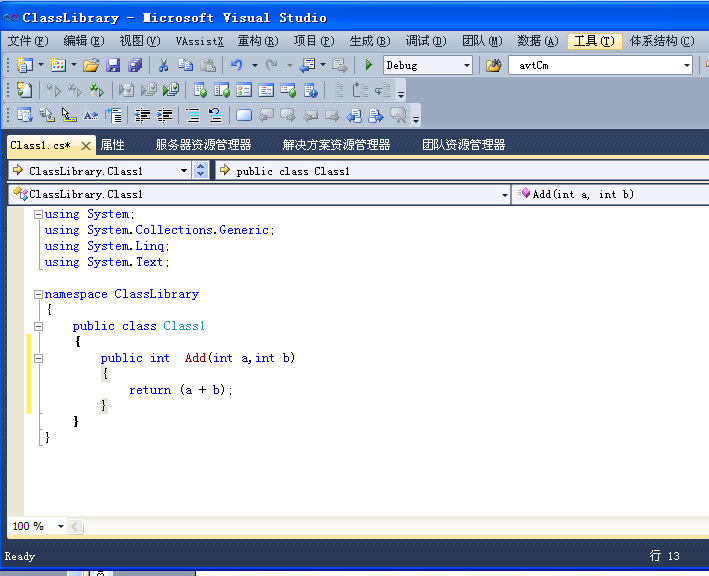
Task: Decrease line indent with the left-arrow icon
Action: tap(142, 115)
